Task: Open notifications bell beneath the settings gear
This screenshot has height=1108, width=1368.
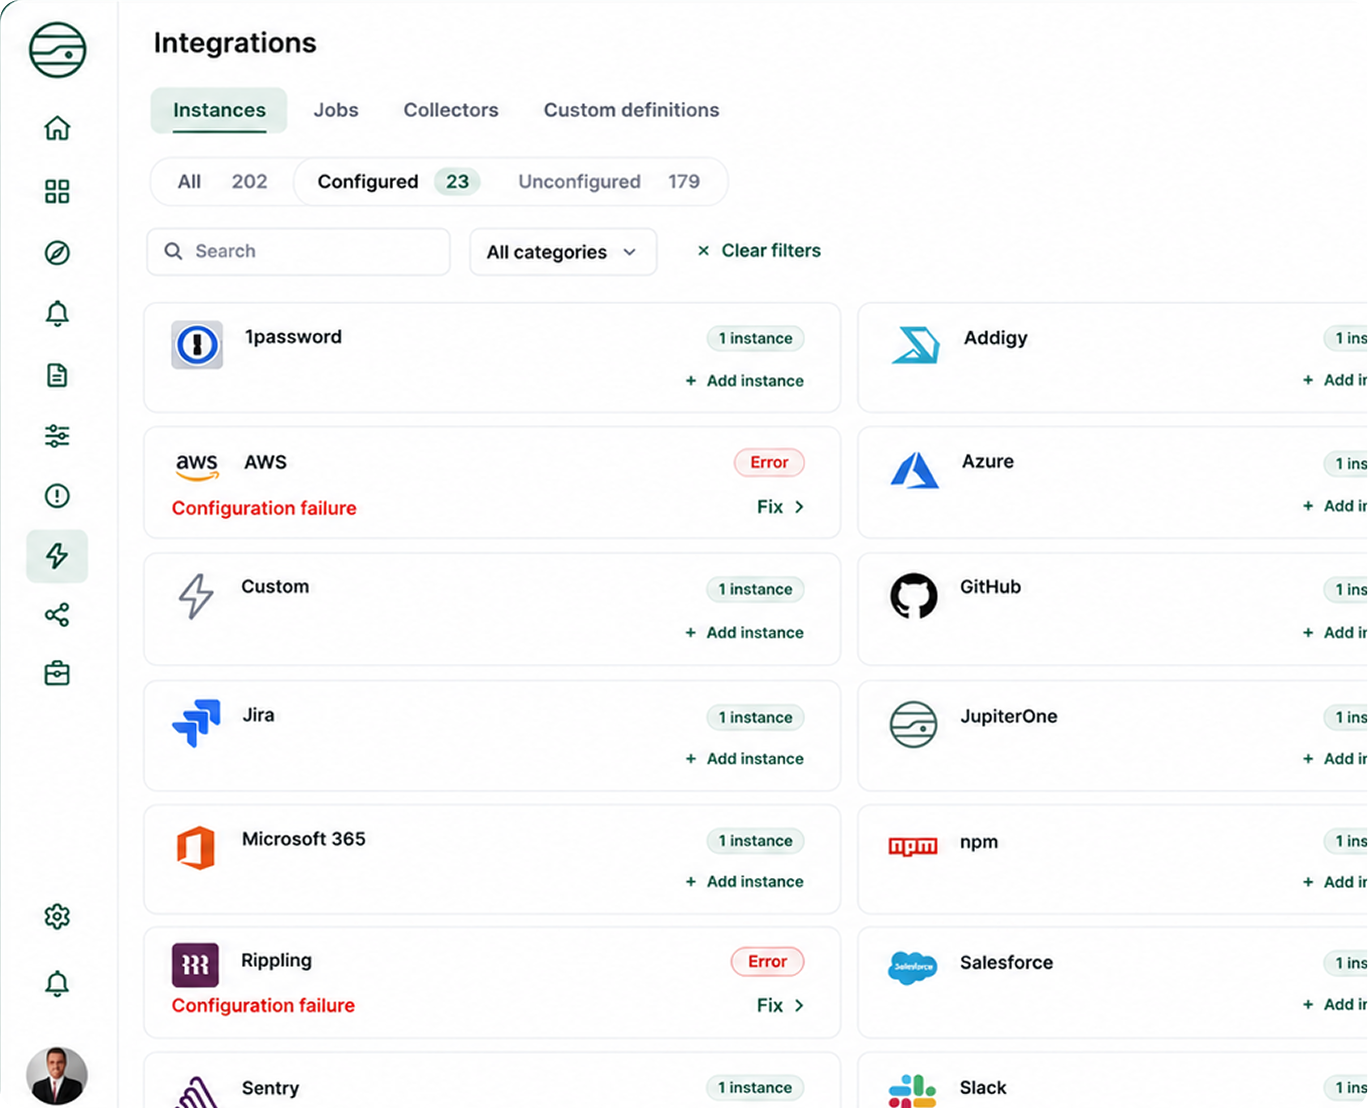Action: [x=57, y=984]
